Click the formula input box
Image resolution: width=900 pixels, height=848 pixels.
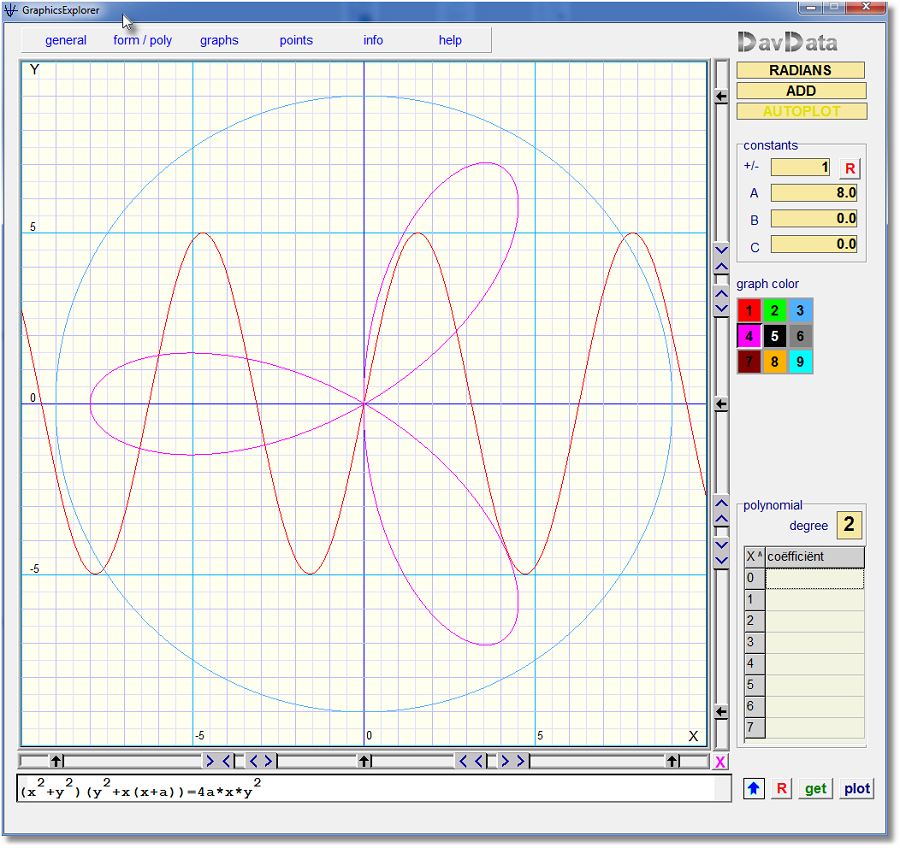pos(374,788)
